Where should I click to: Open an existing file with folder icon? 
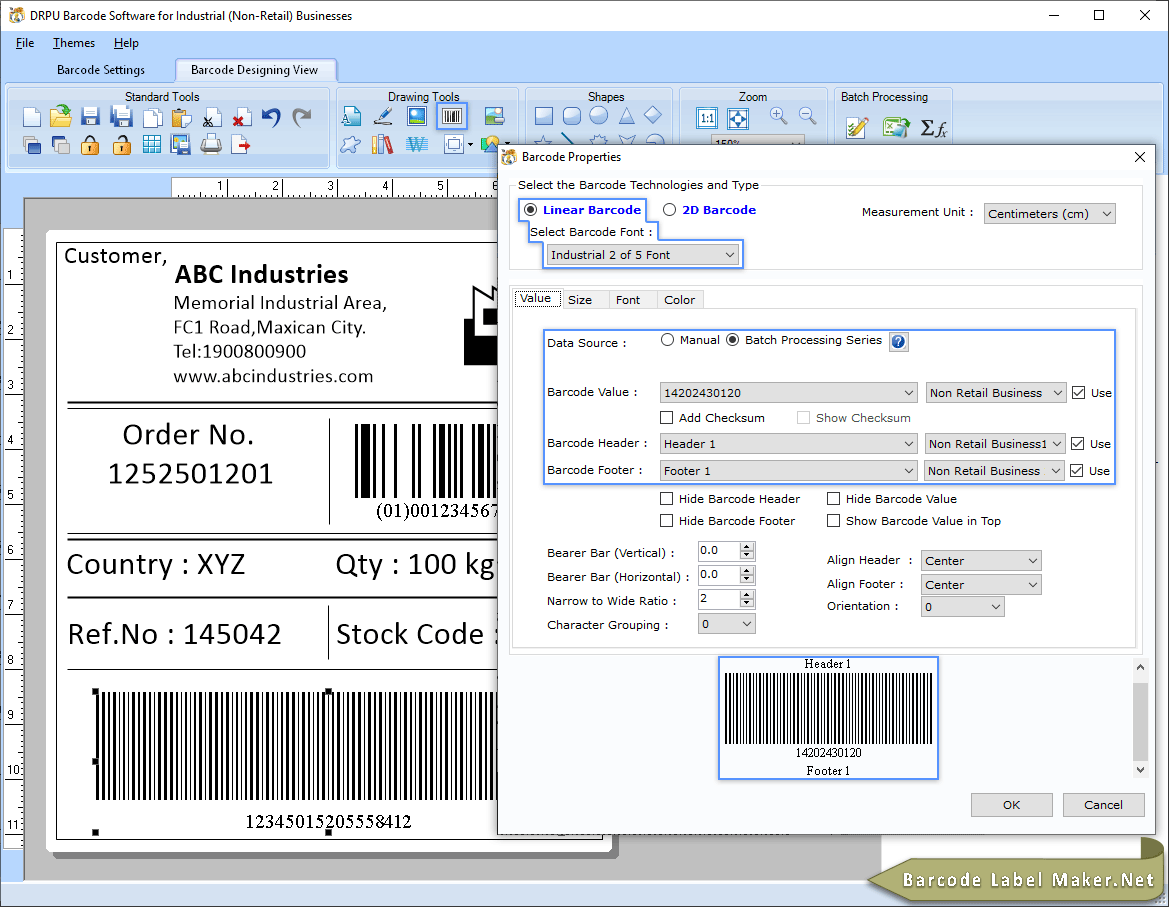click(61, 116)
